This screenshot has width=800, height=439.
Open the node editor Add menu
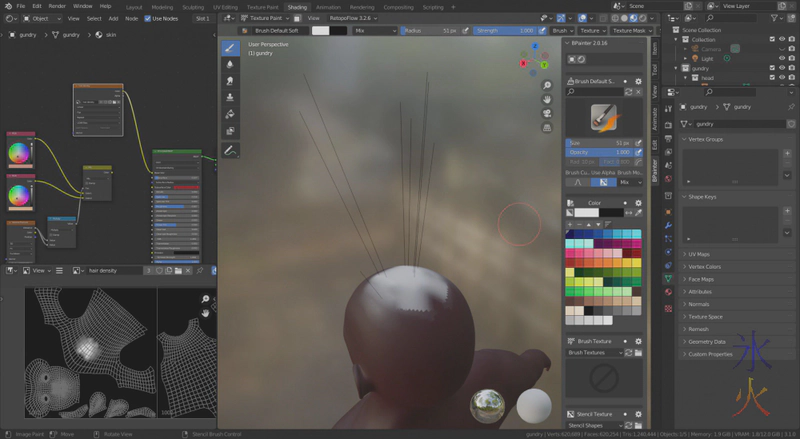(x=113, y=18)
